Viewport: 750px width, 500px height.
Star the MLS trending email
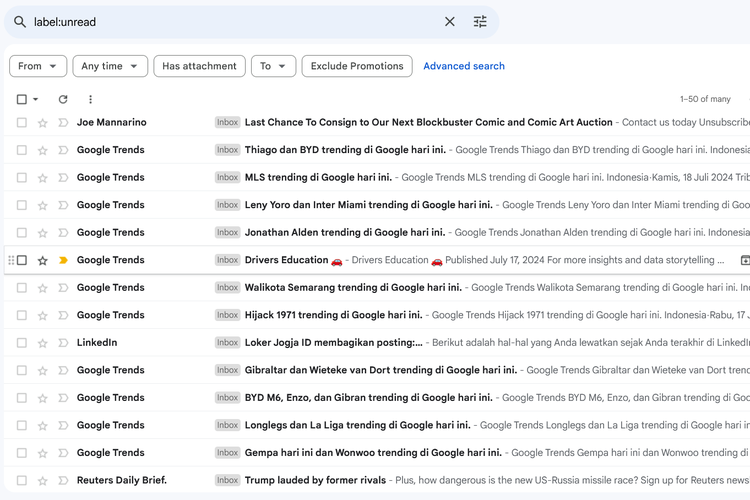[x=43, y=178]
